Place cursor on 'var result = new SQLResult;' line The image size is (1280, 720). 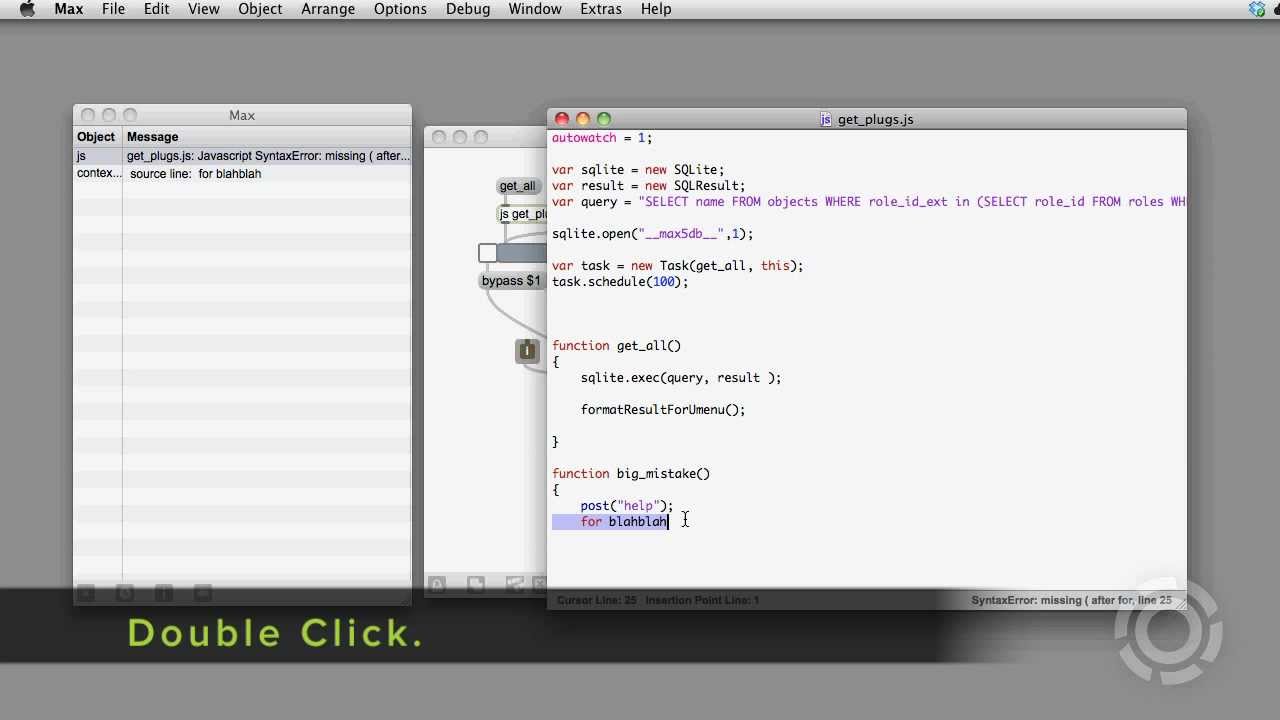coord(649,186)
